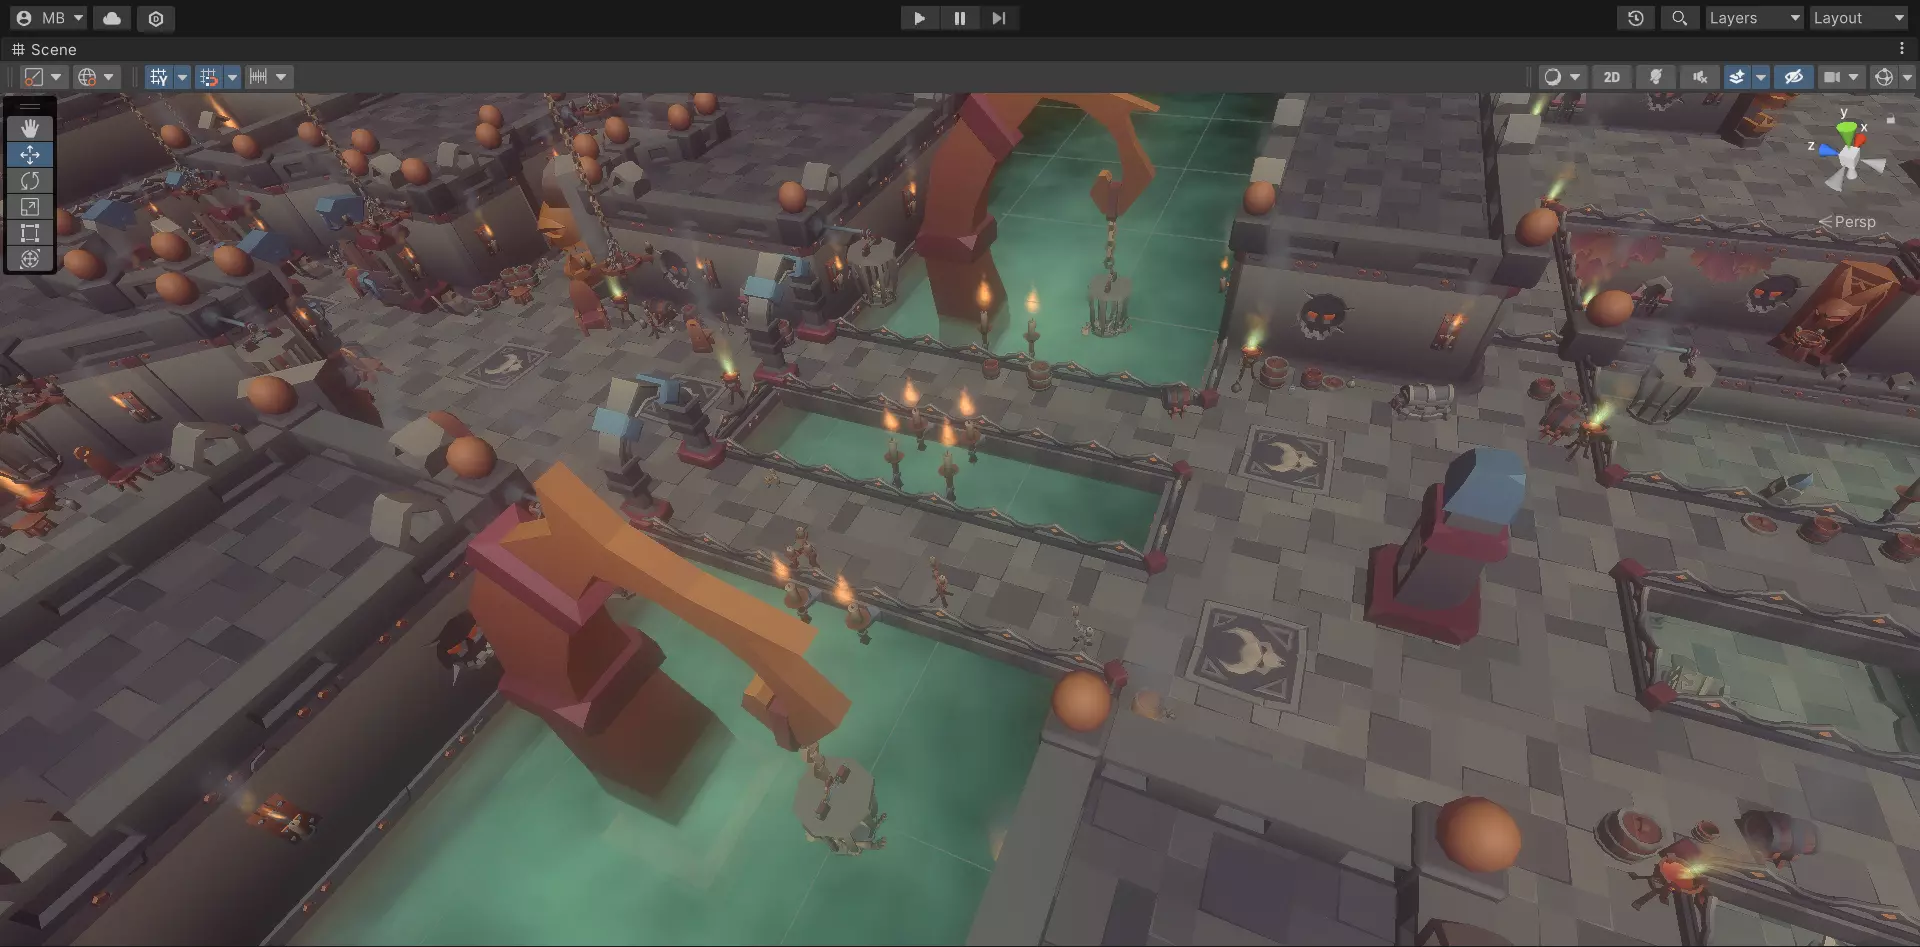Toggle grid snapping magnet

tap(208, 77)
